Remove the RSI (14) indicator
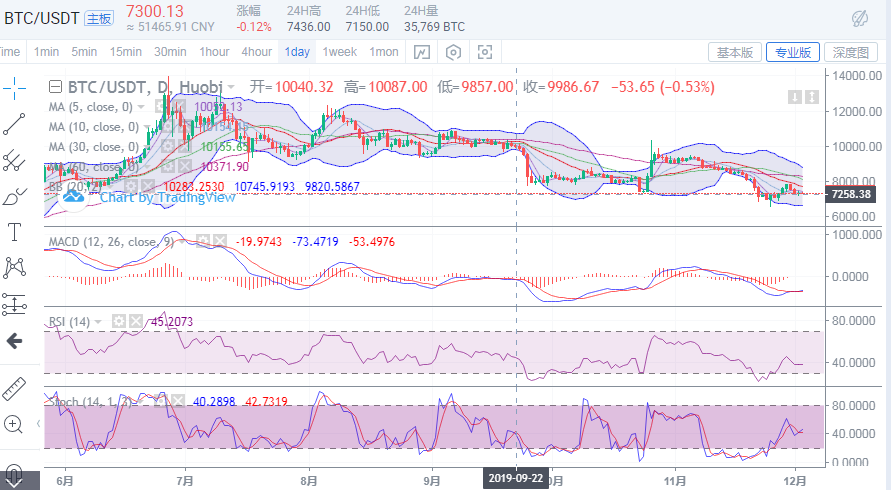This screenshot has width=891, height=490. (x=136, y=321)
